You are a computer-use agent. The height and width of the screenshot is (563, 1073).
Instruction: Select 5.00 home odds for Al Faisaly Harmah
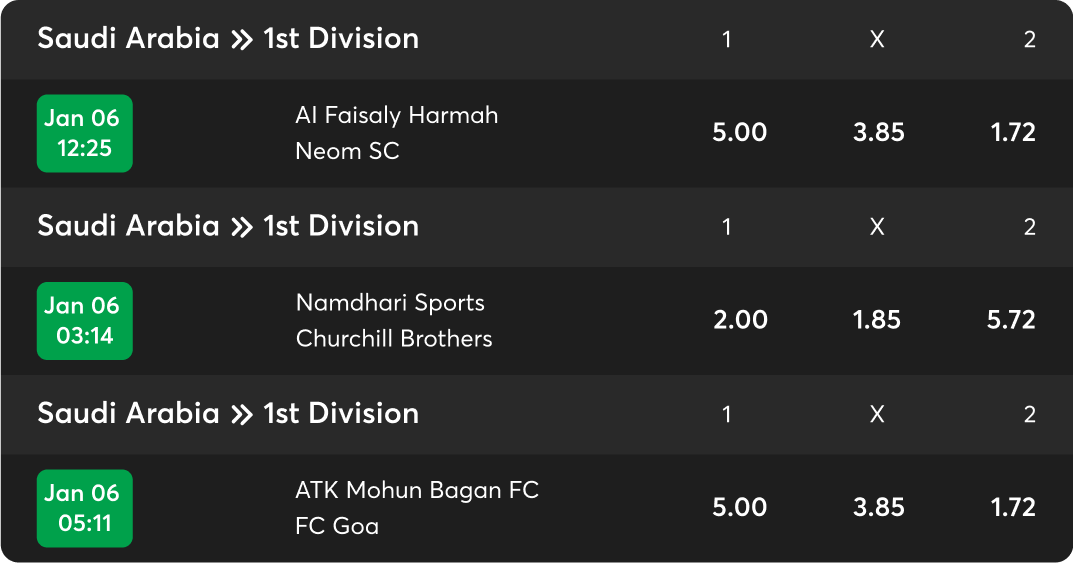pyautogui.click(x=739, y=133)
